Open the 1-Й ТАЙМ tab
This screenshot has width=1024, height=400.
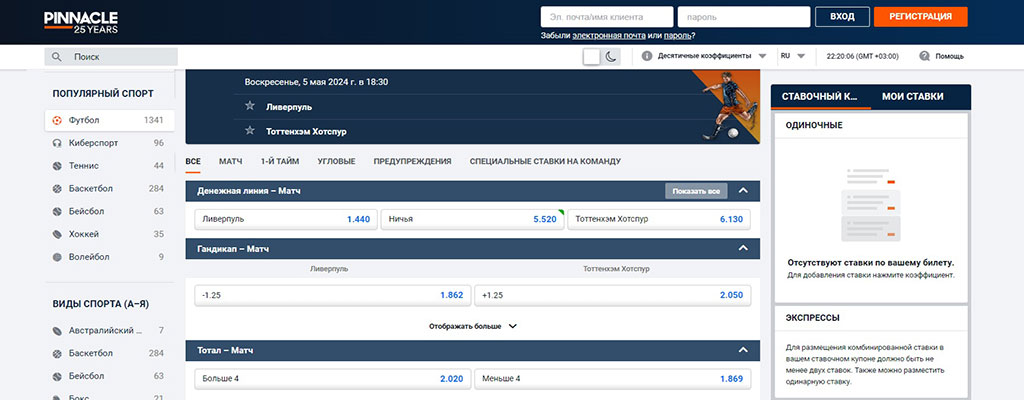(280, 161)
